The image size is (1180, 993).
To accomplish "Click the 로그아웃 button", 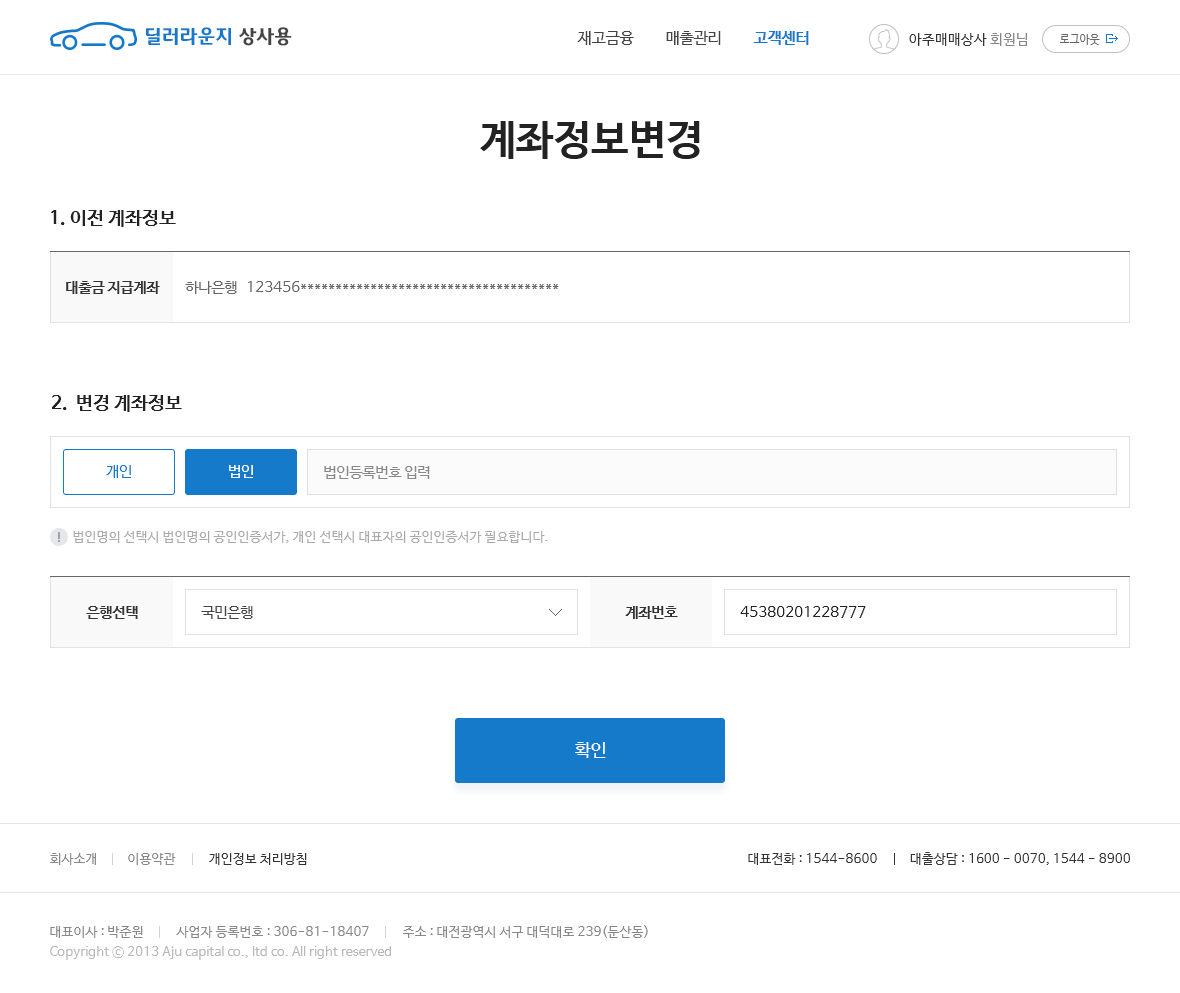I will click(x=1086, y=38).
